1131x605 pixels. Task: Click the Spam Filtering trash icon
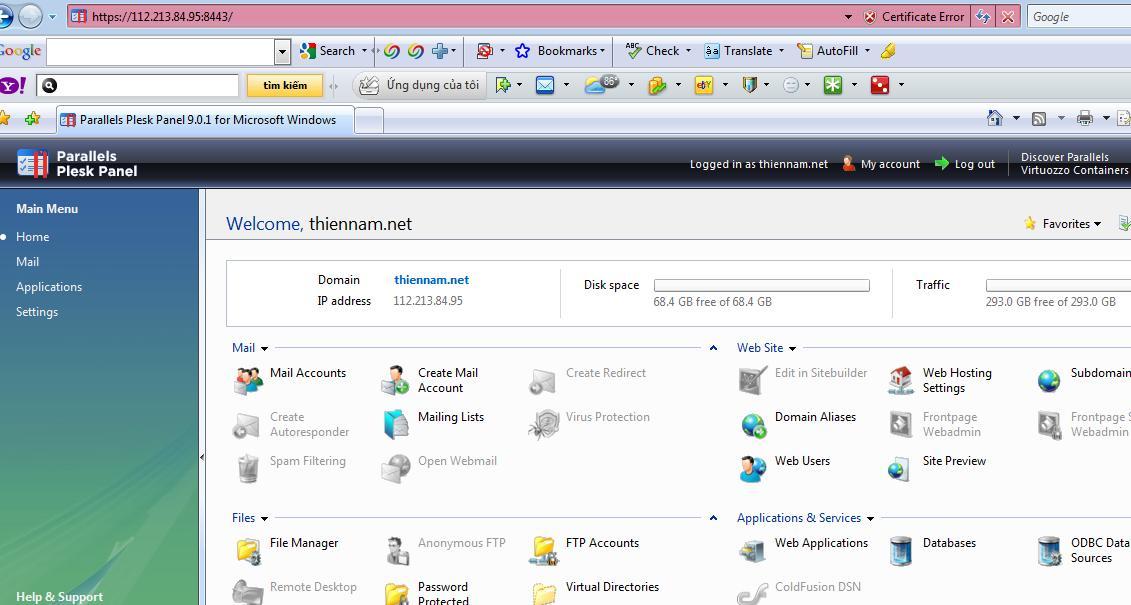pyautogui.click(x=247, y=468)
